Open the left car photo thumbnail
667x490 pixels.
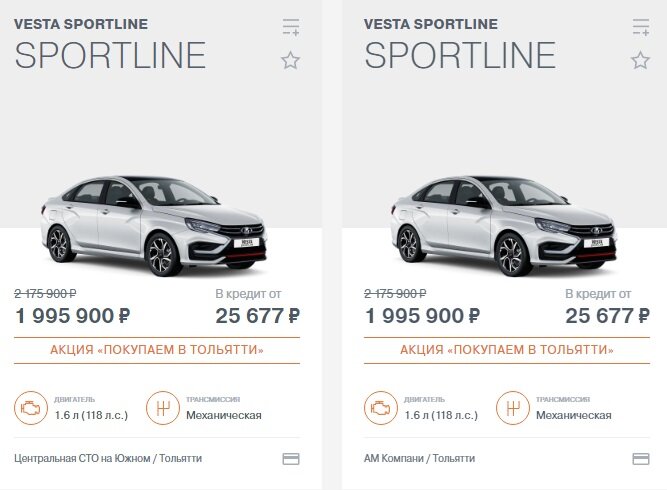(154, 225)
